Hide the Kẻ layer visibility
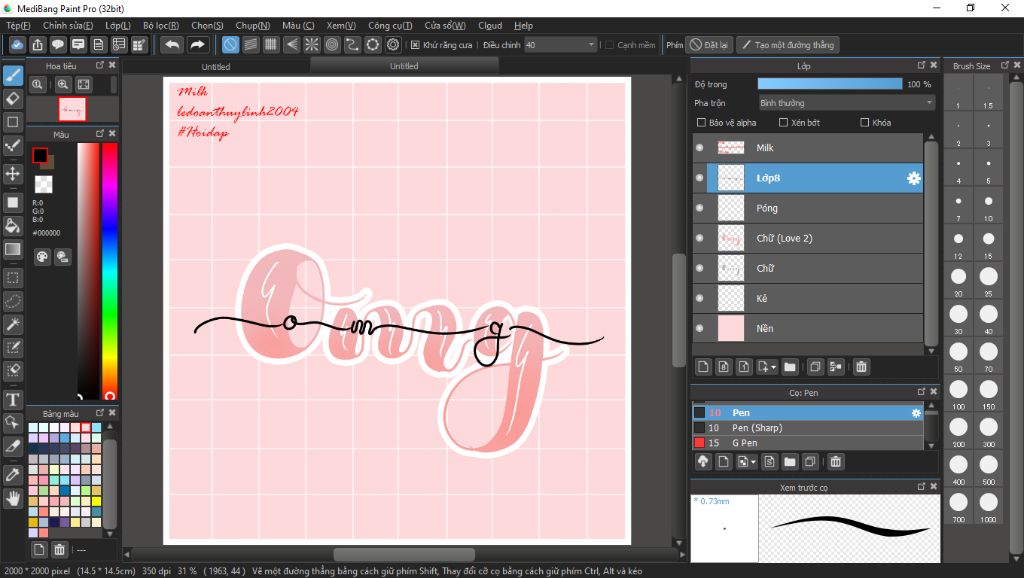Image resolution: width=1024 pixels, height=578 pixels. 699,298
